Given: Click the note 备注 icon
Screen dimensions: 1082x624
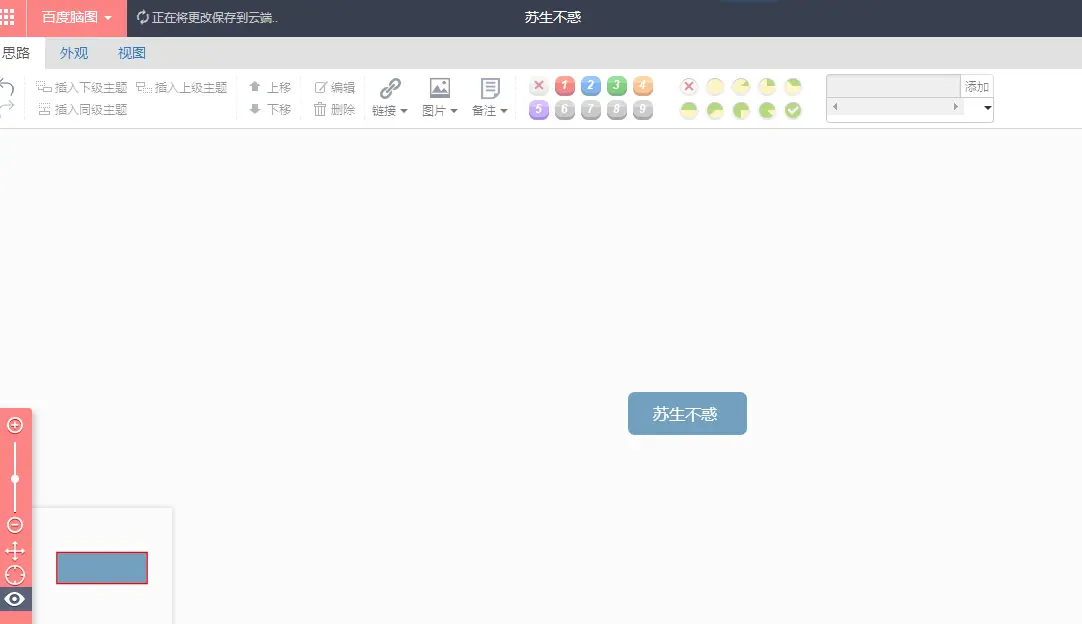Looking at the screenshot, I should pyautogui.click(x=490, y=88).
